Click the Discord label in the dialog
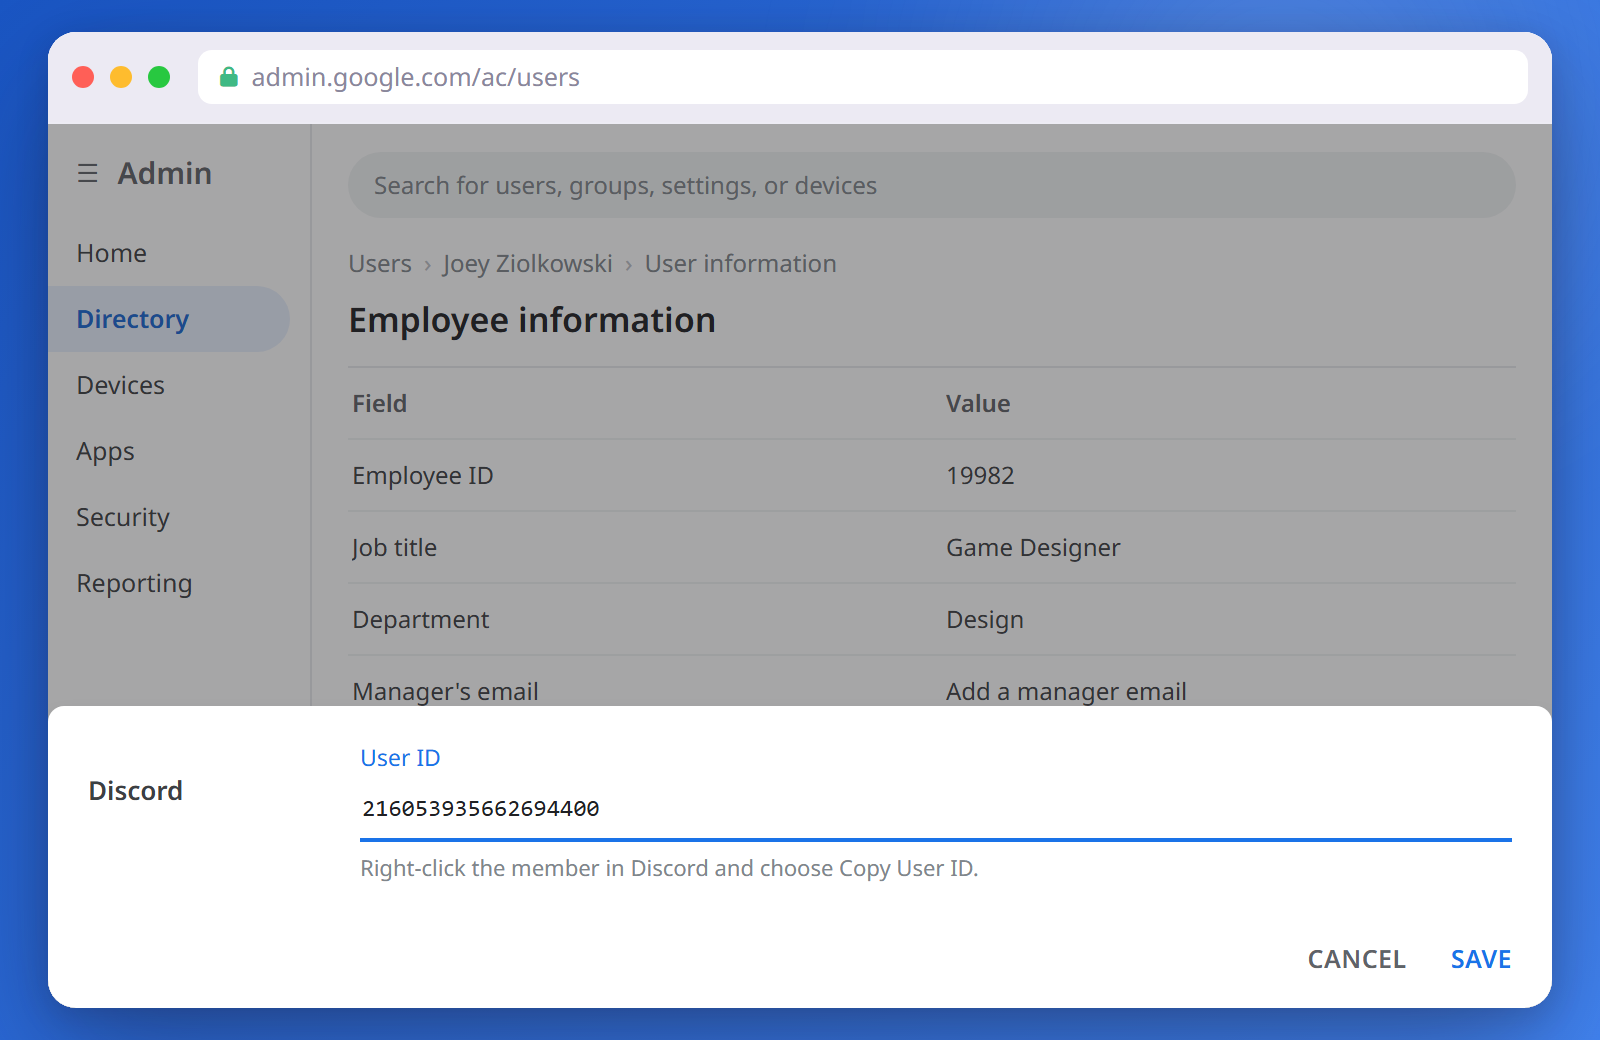Viewport: 1600px width, 1040px height. pyautogui.click(x=136, y=791)
